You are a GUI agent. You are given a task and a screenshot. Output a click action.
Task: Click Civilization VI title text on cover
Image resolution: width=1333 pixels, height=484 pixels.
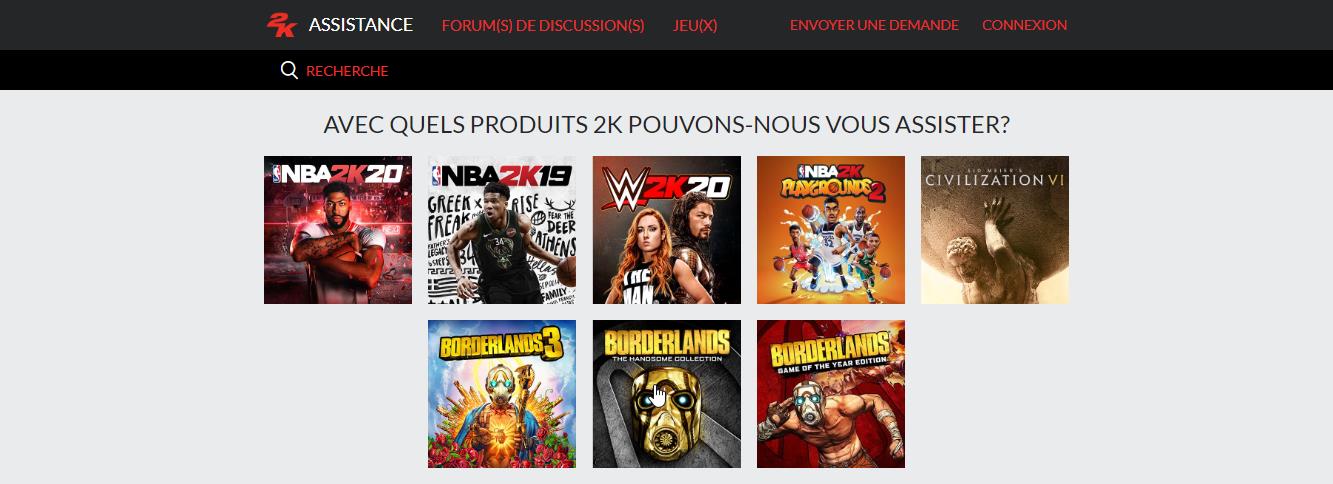coord(995,179)
